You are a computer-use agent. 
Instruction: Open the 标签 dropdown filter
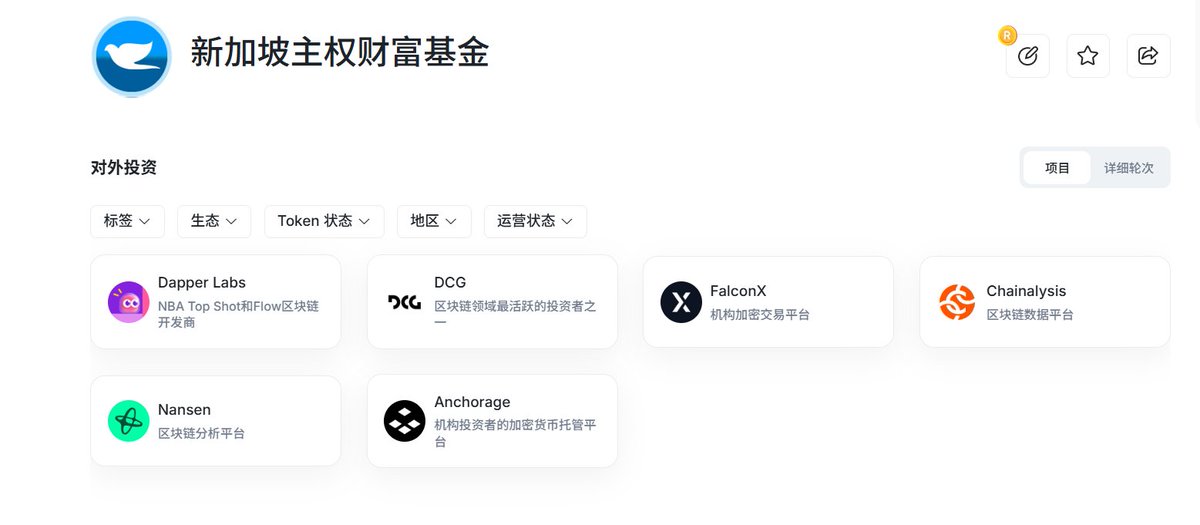(x=127, y=221)
